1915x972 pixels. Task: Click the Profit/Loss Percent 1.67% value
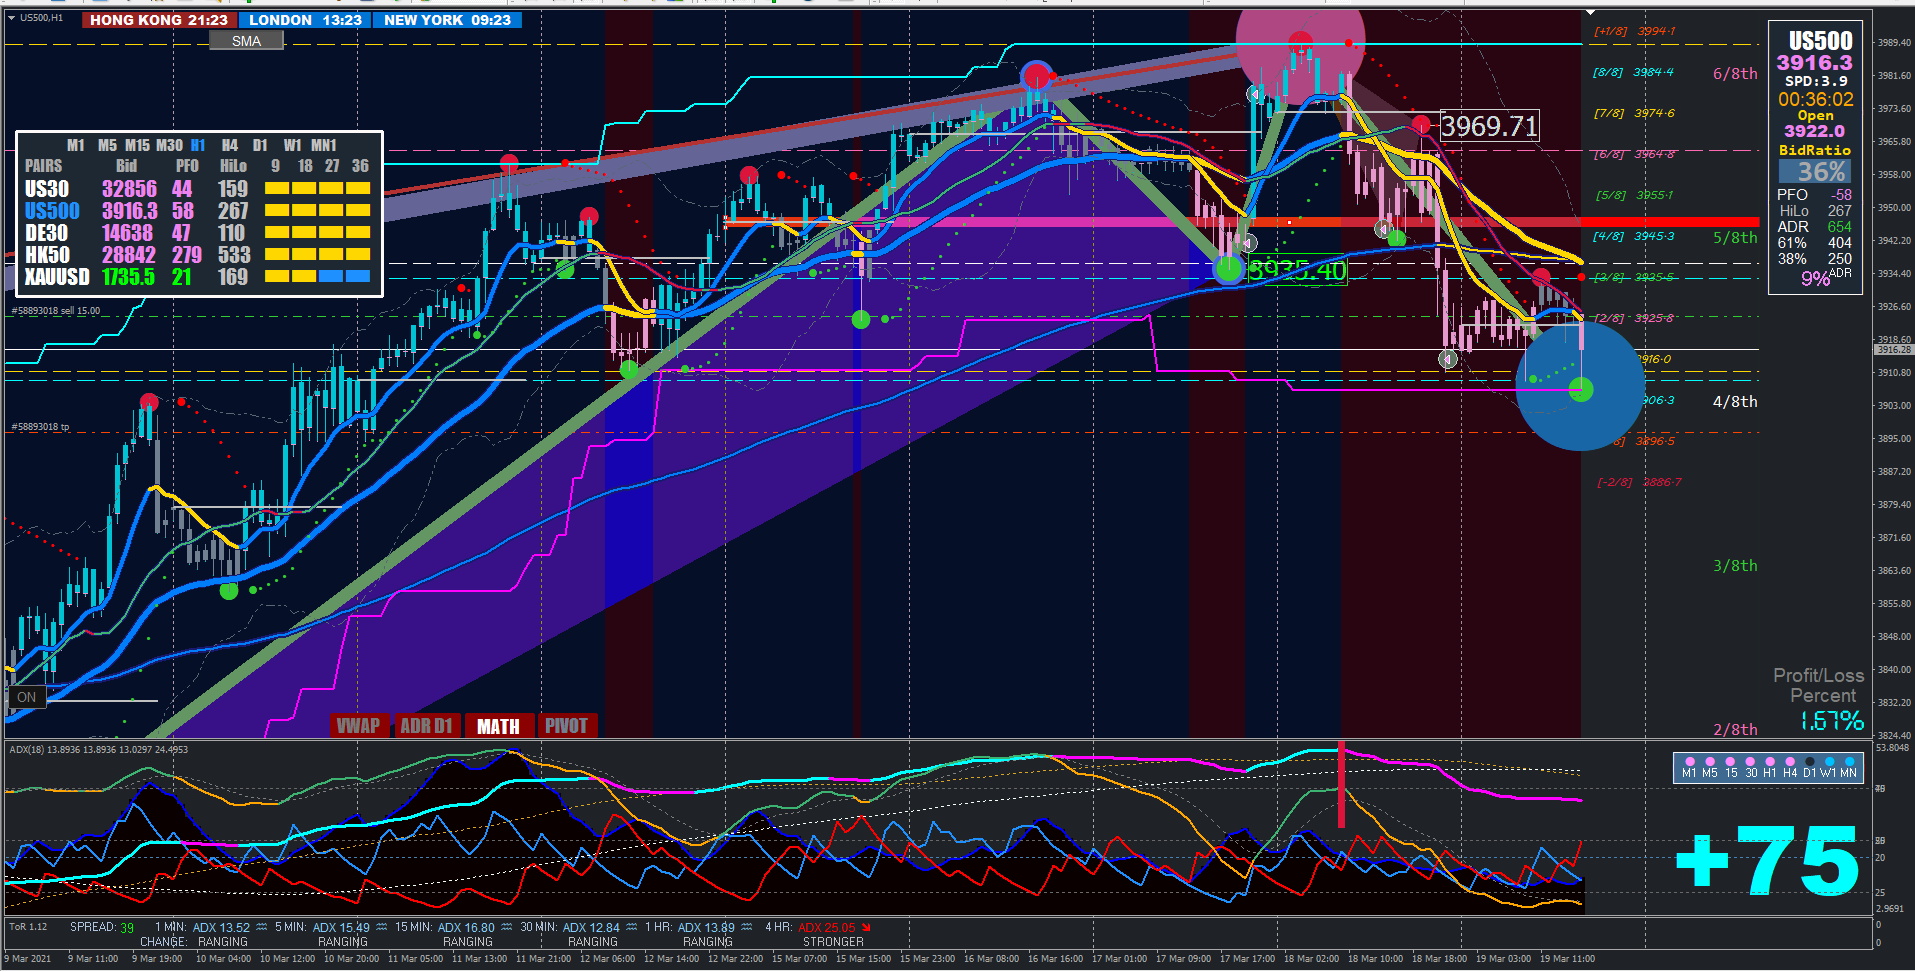pyautogui.click(x=1832, y=721)
